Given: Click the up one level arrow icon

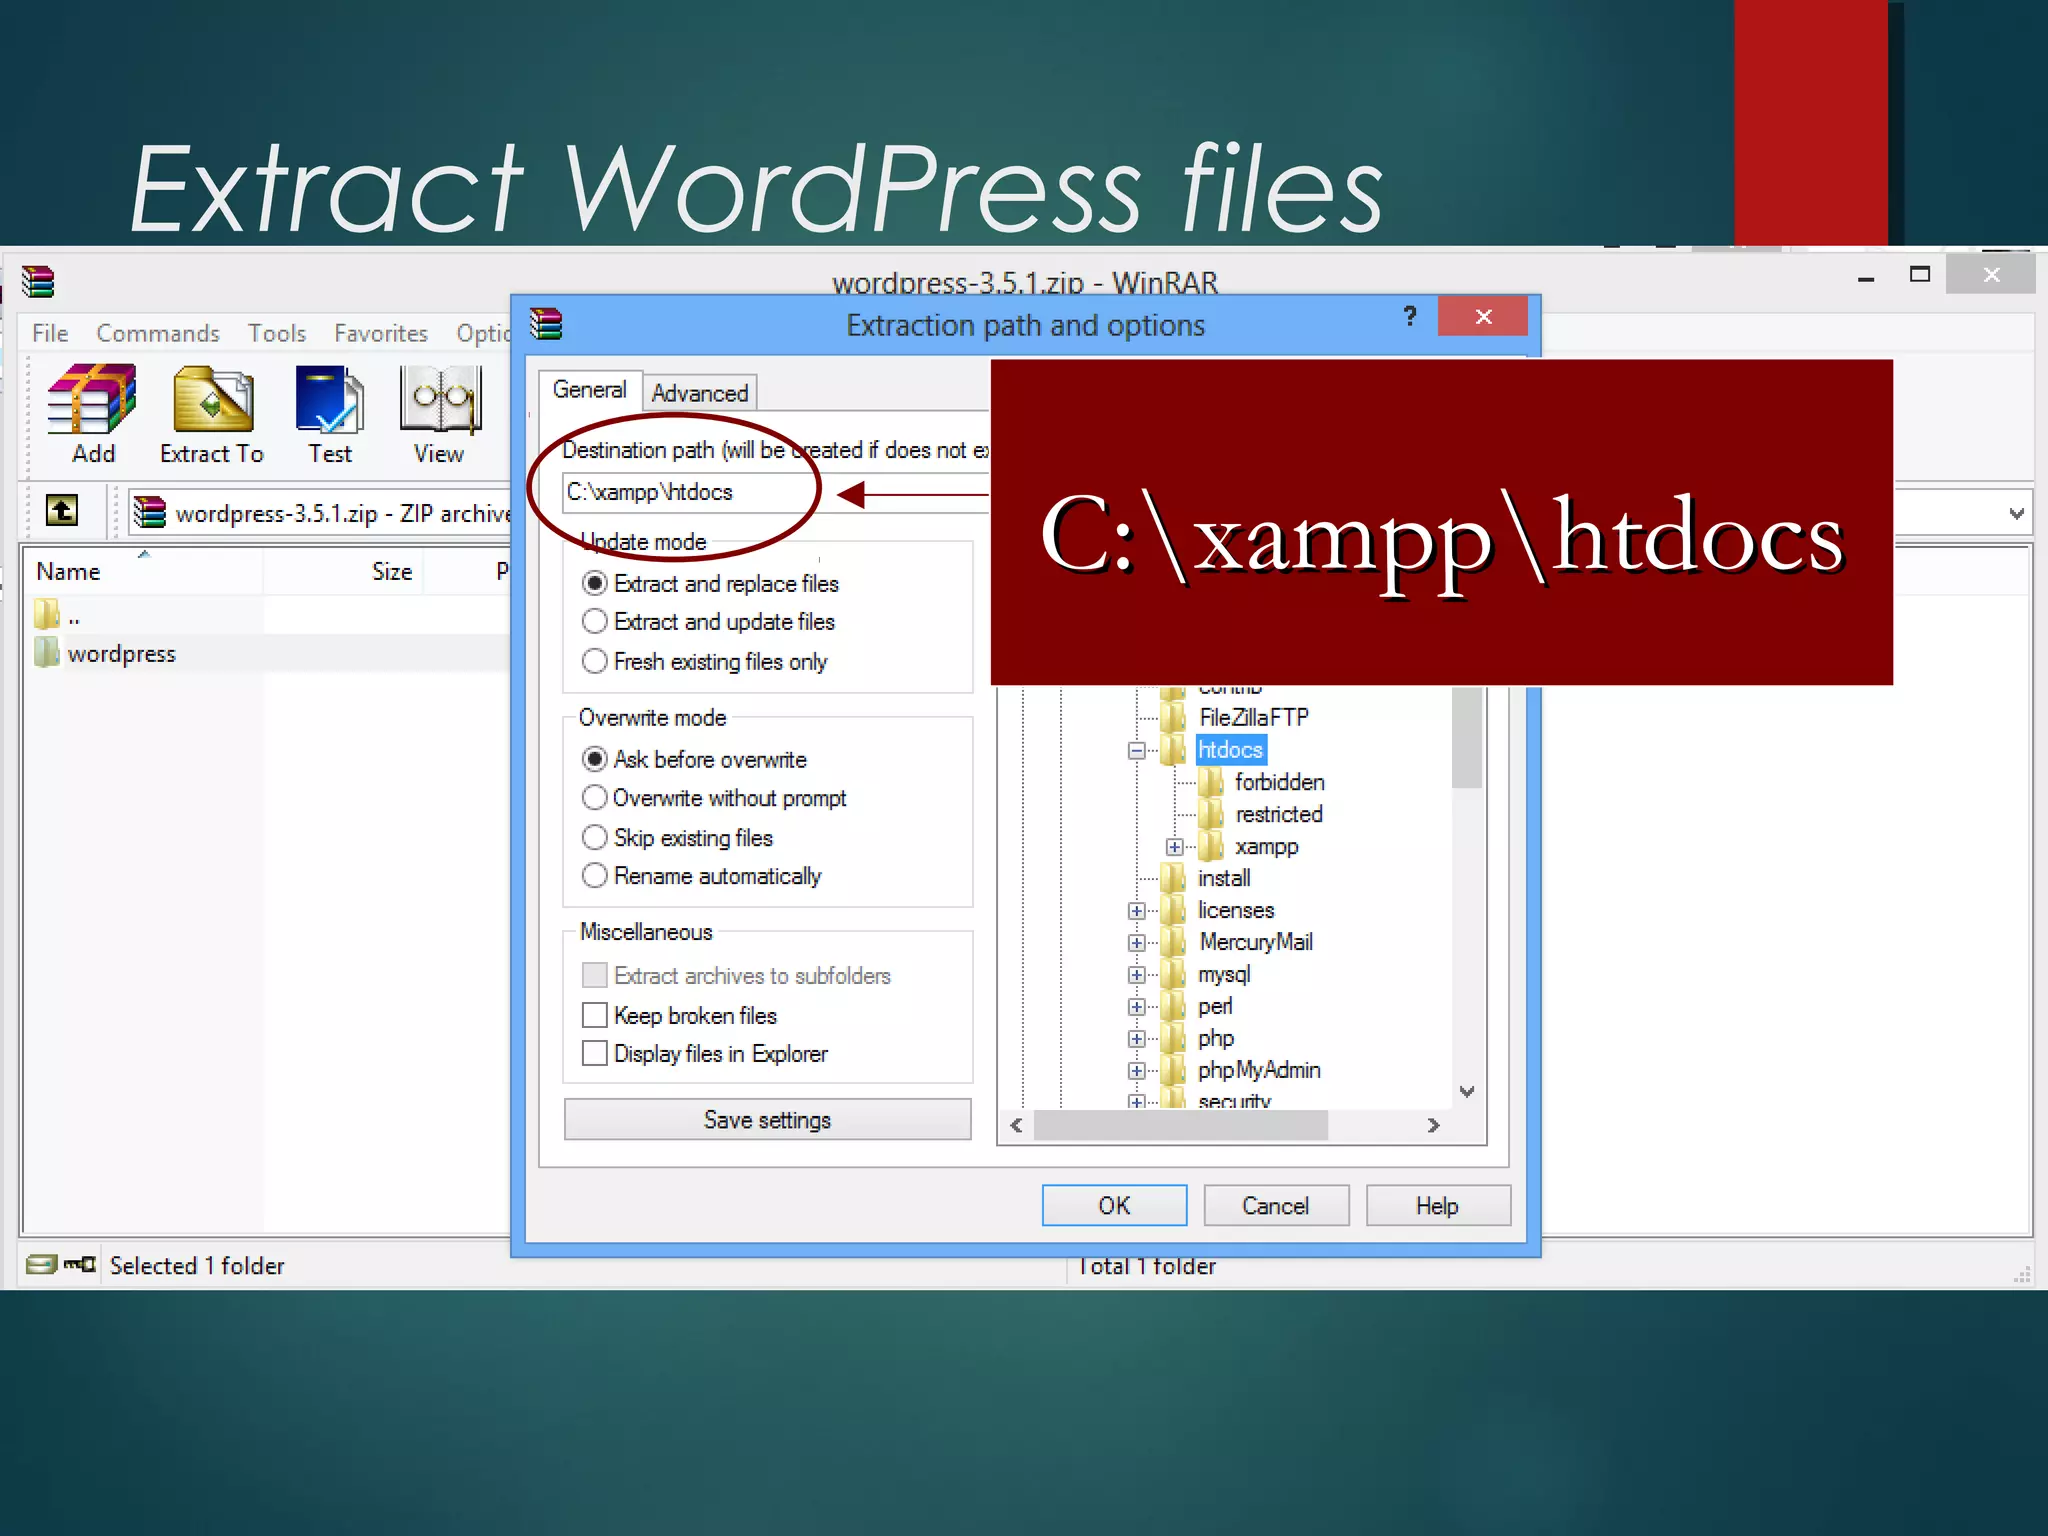Looking at the screenshot, I should click(62, 511).
